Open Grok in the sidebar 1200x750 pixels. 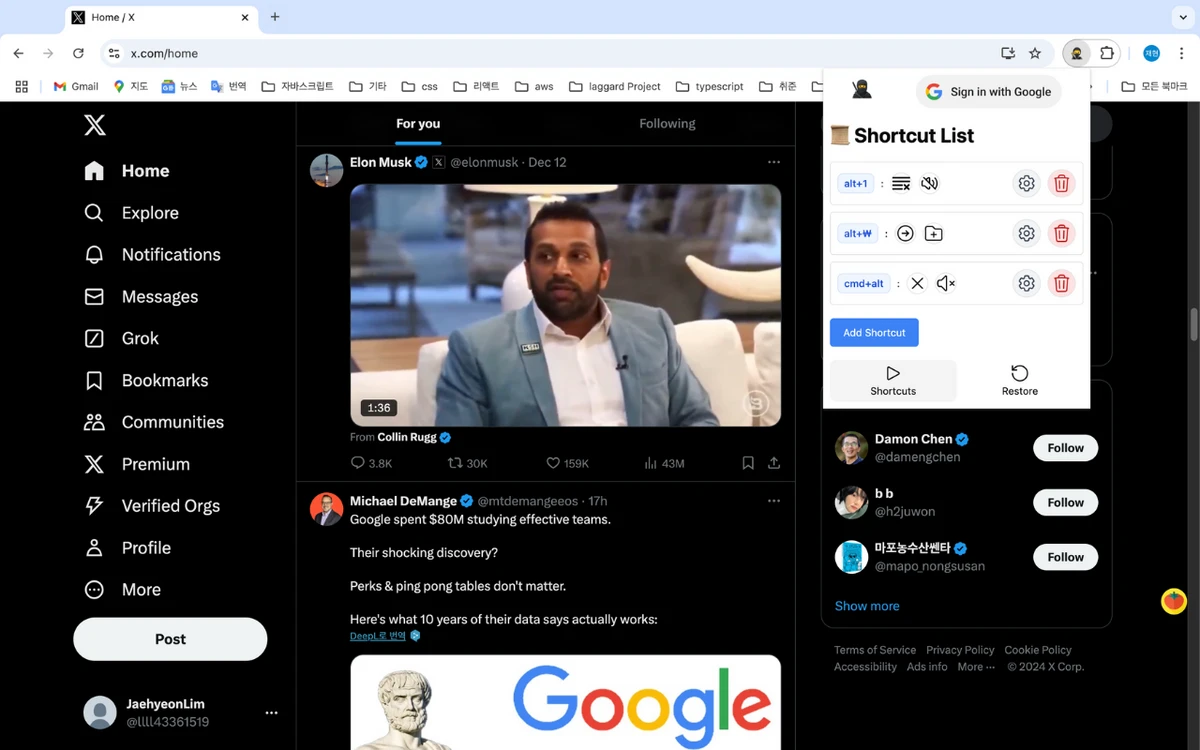121,339
